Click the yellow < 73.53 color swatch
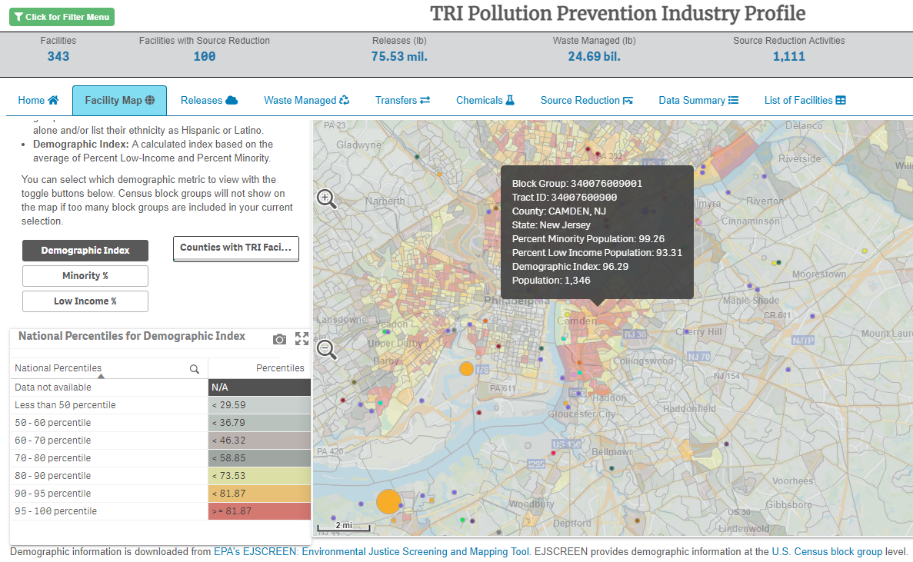This screenshot has width=913, height=562. 260,476
